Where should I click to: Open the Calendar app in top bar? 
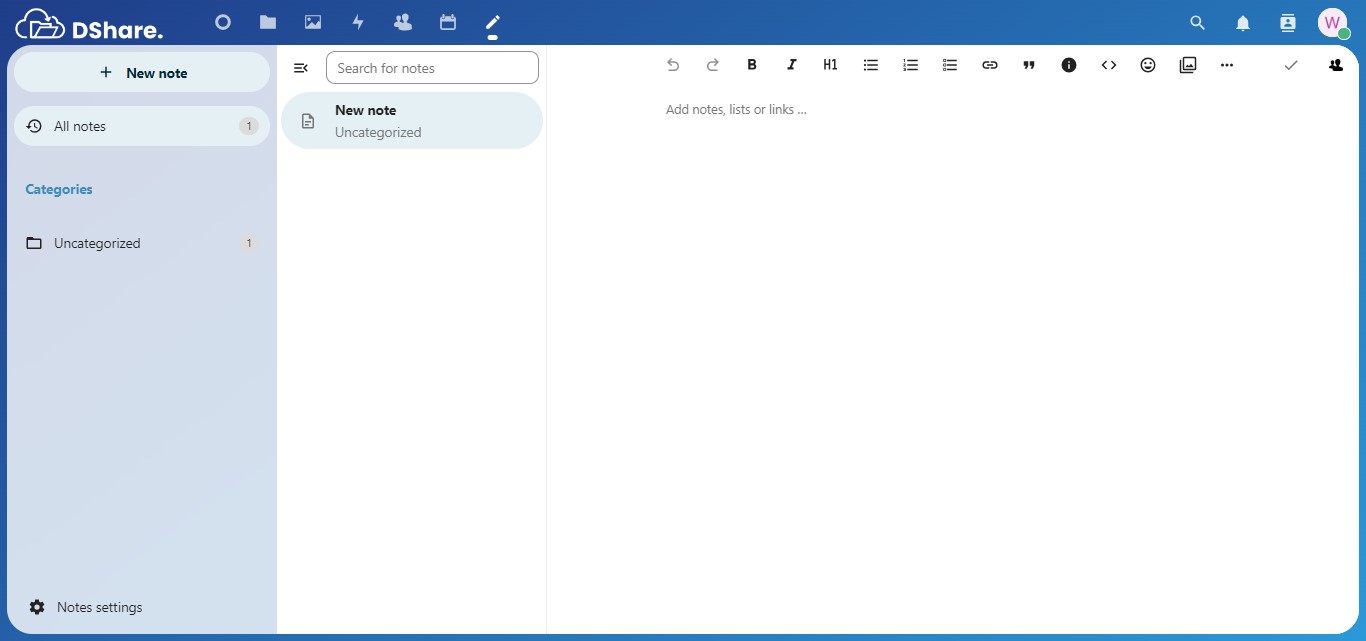448,22
